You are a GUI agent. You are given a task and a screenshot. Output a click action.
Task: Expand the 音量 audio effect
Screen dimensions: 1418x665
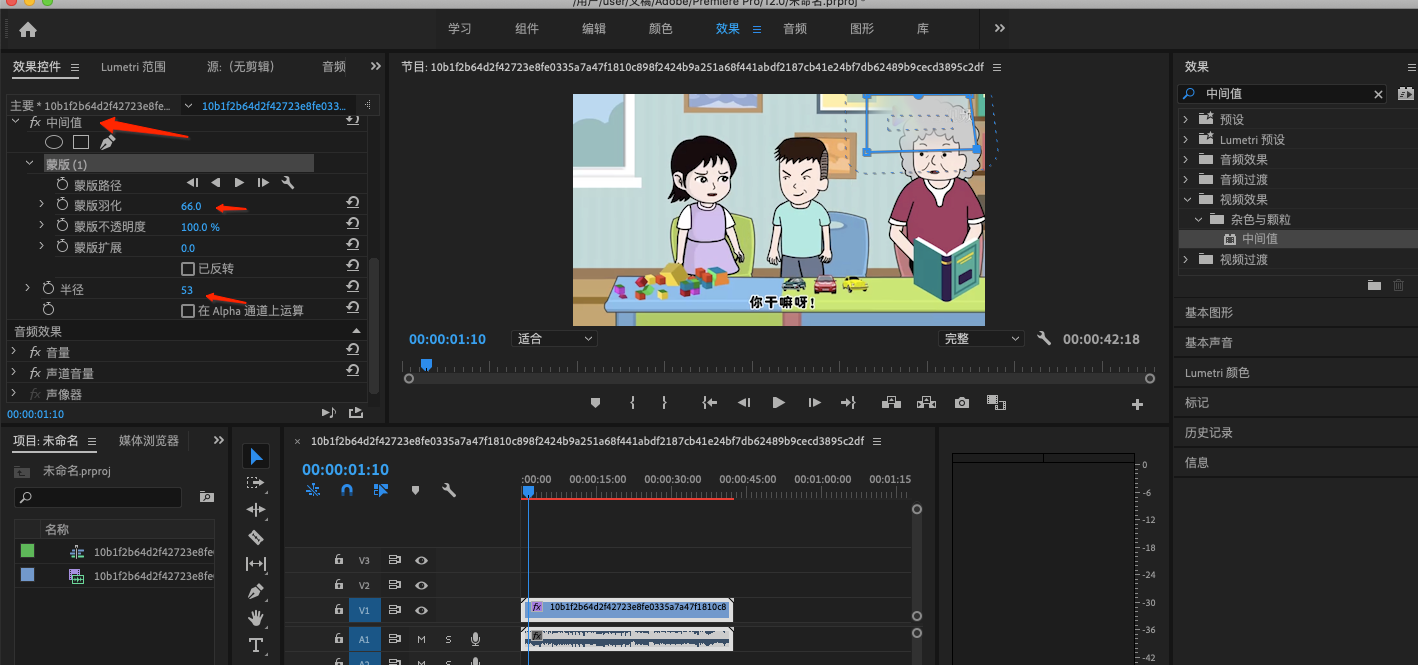(14, 351)
